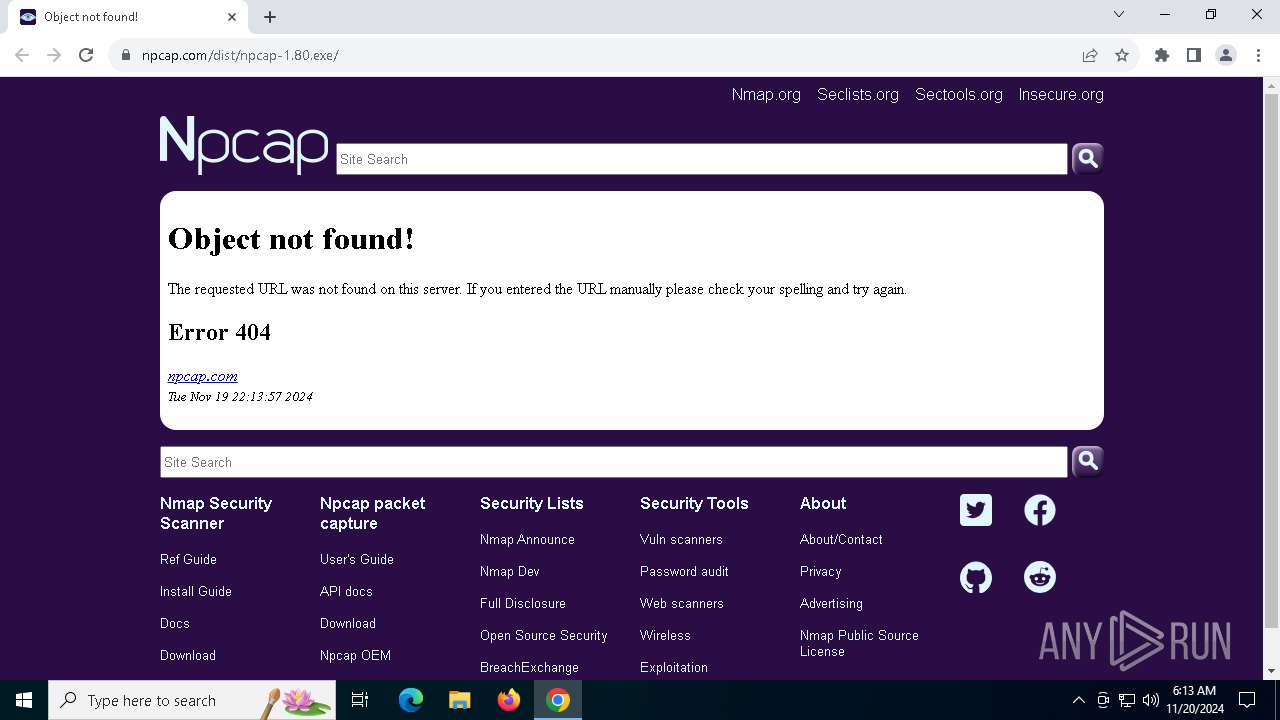
Task: Open Vuln scanners link
Action: (681, 539)
